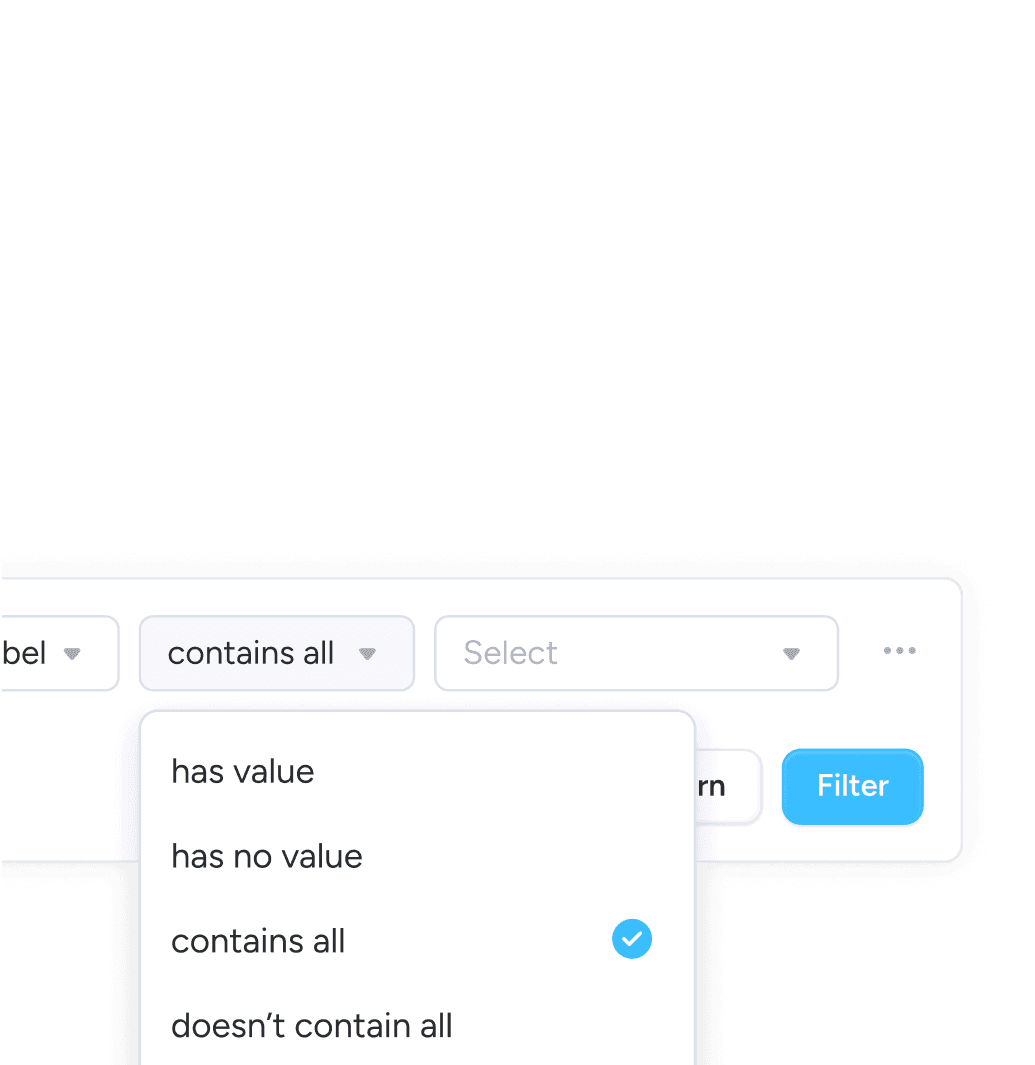Choose the "has value" condition

point(243,772)
